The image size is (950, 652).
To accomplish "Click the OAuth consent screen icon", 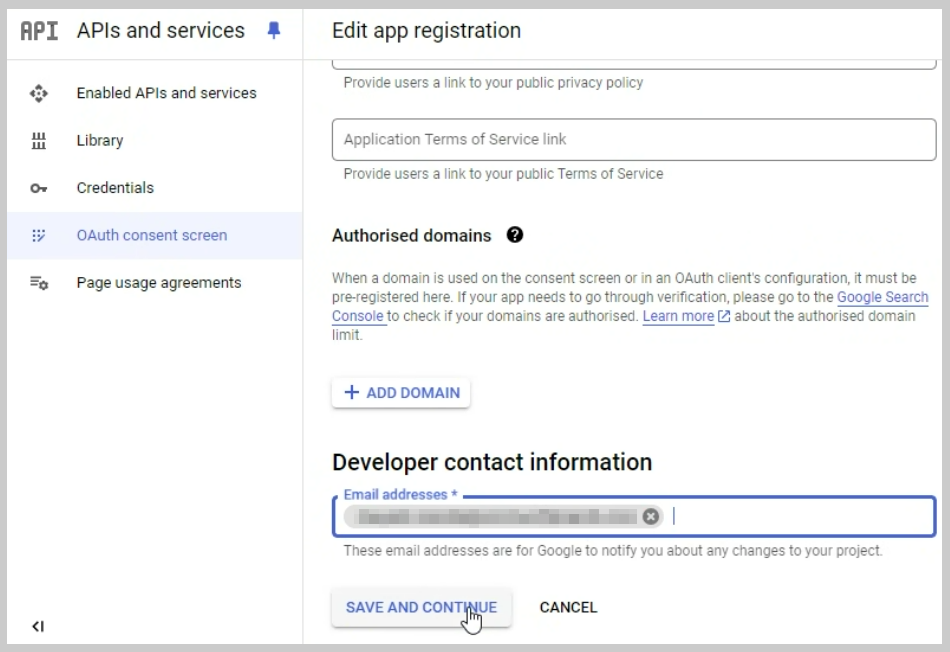I will [x=39, y=235].
